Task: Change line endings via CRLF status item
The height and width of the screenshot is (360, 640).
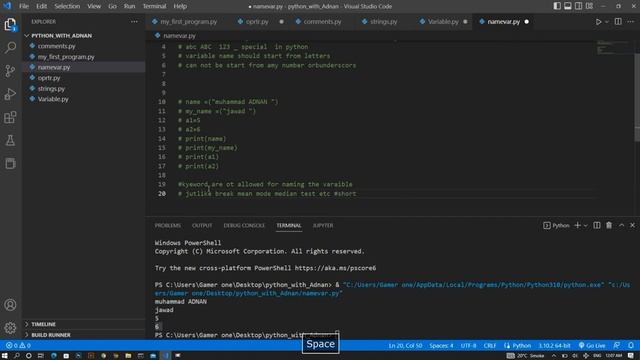Action: [490, 345]
